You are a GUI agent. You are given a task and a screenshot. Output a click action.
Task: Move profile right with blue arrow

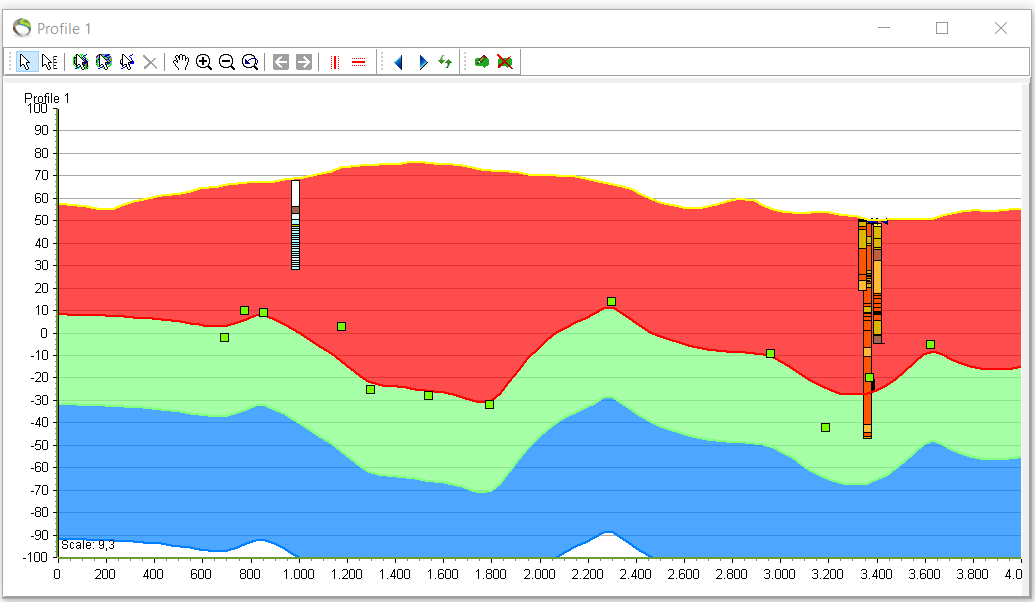click(x=422, y=62)
